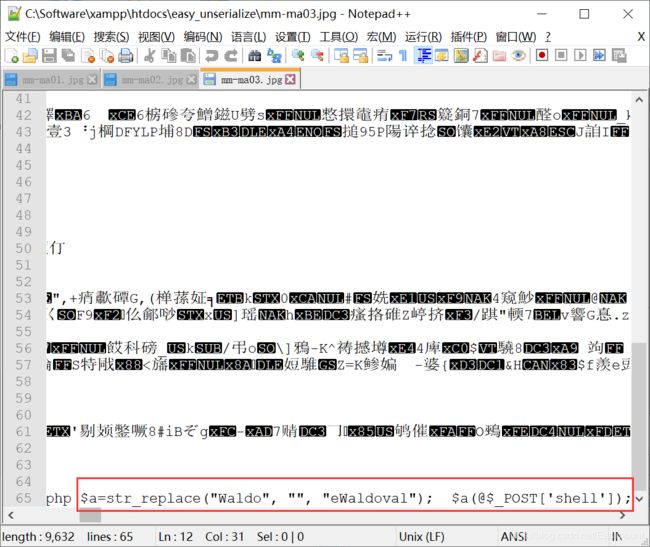The height and width of the screenshot is (547, 650).
Task: Close the current document via toolbar icon
Action: [88, 56]
